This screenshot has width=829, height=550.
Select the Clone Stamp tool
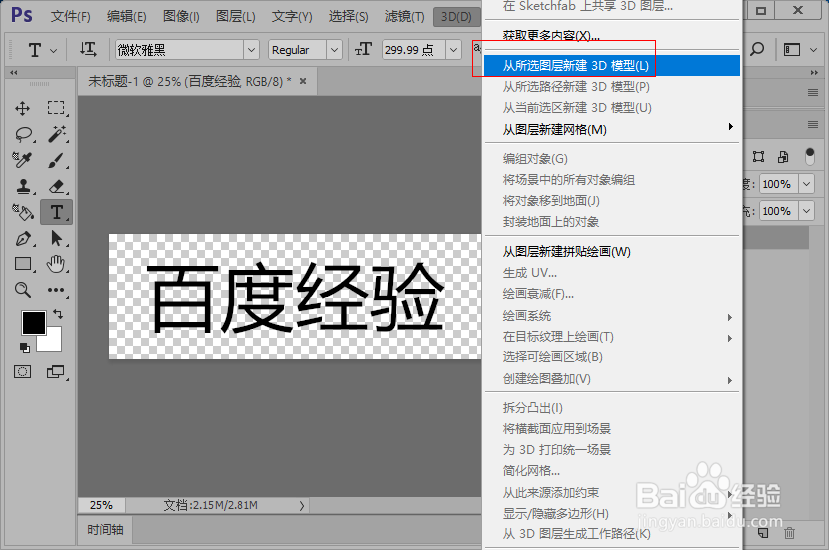(23, 186)
